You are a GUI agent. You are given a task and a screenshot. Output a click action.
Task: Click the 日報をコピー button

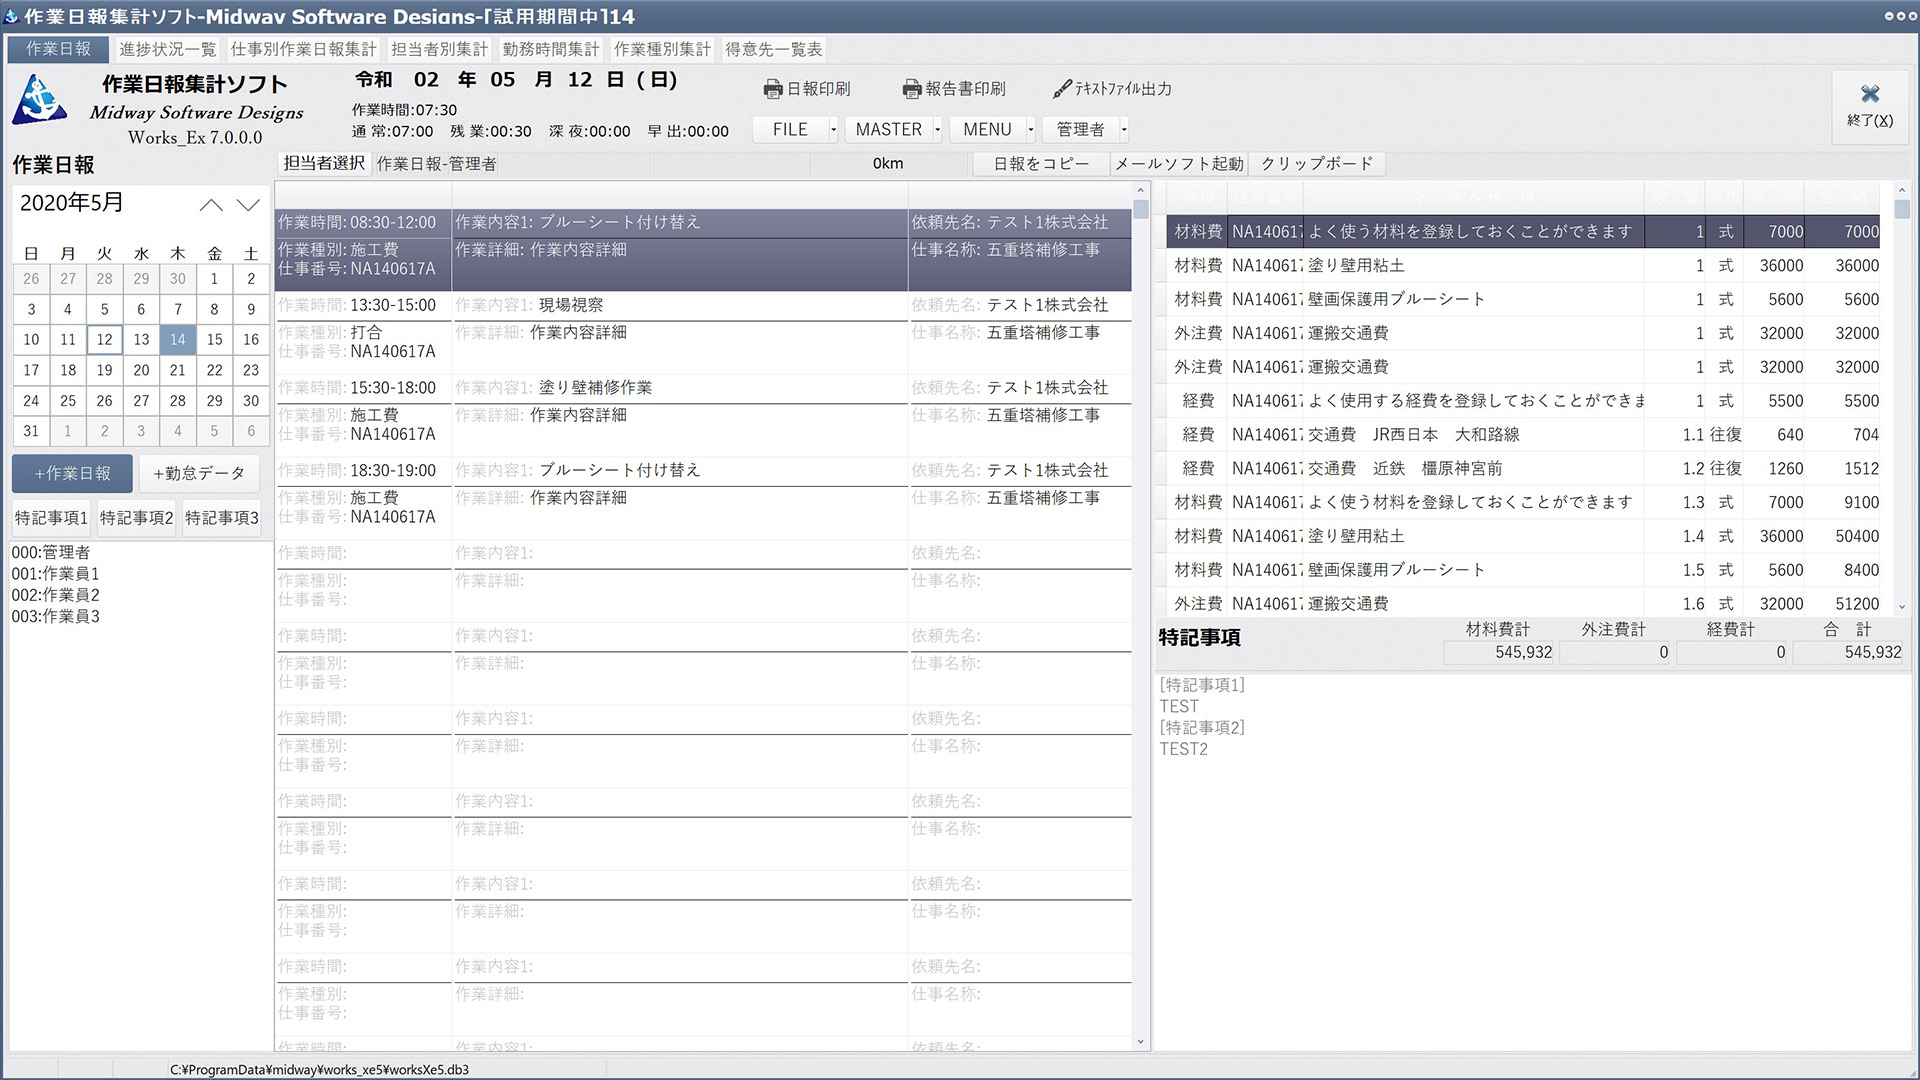coord(1040,164)
